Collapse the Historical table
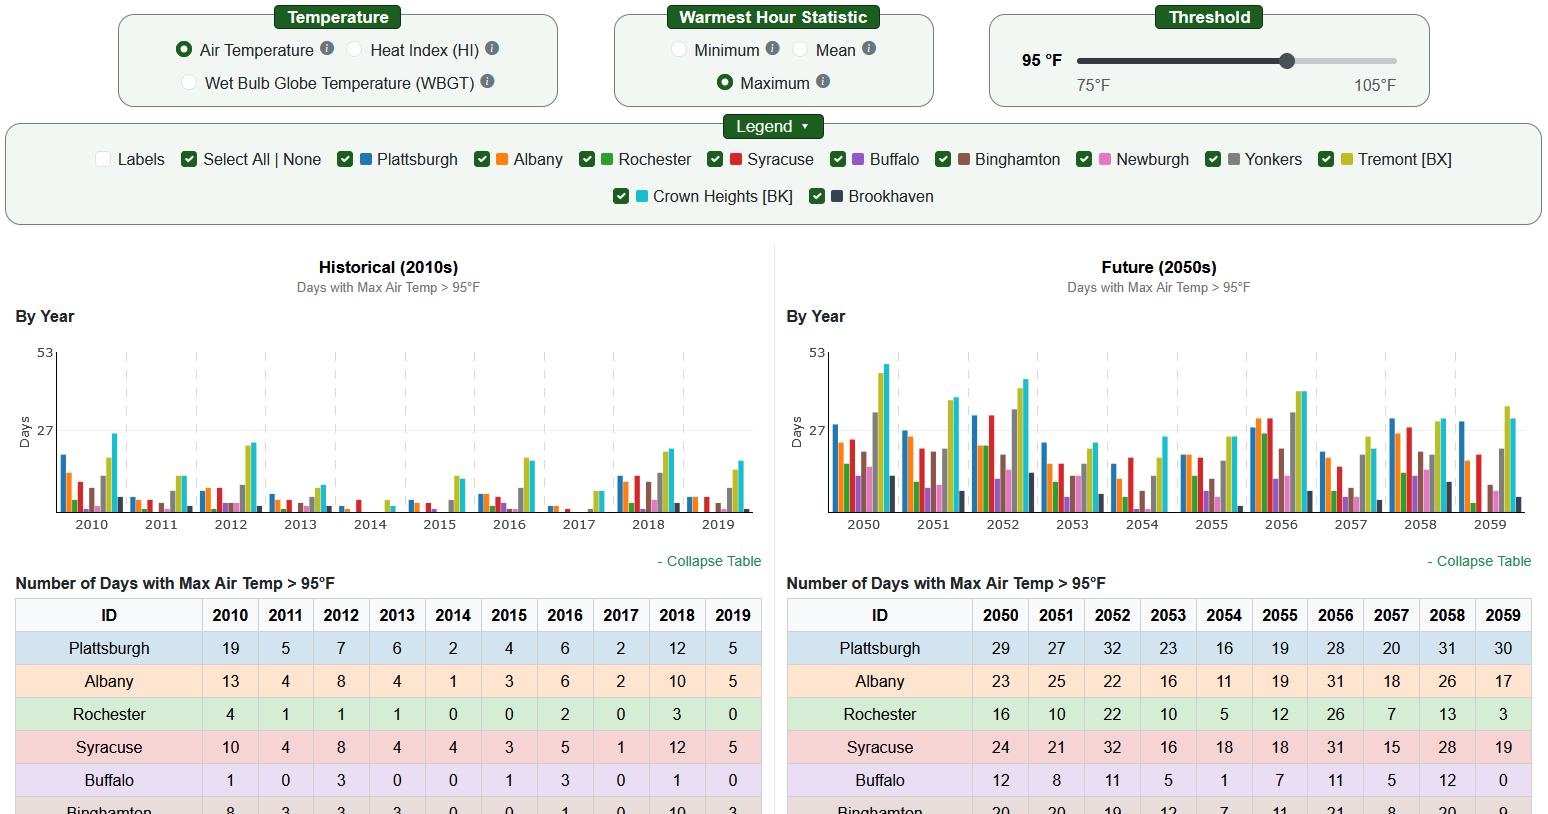This screenshot has width=1548, height=814. pos(709,561)
